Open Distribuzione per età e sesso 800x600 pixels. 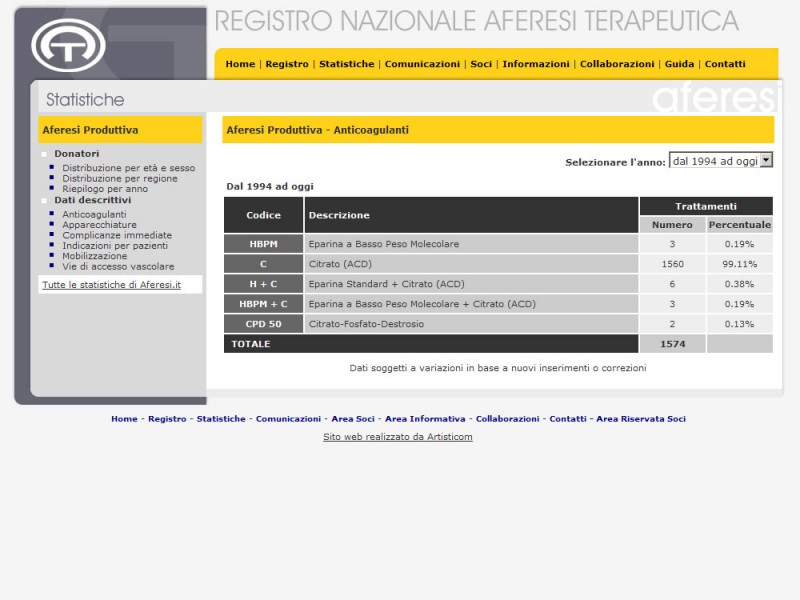(129, 168)
